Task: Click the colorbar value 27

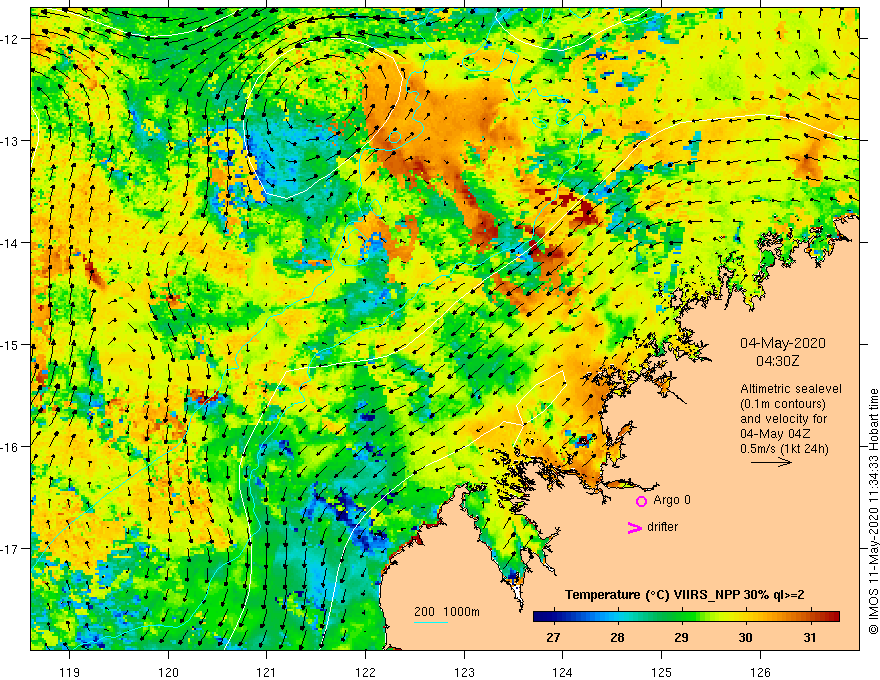Action: click(553, 637)
